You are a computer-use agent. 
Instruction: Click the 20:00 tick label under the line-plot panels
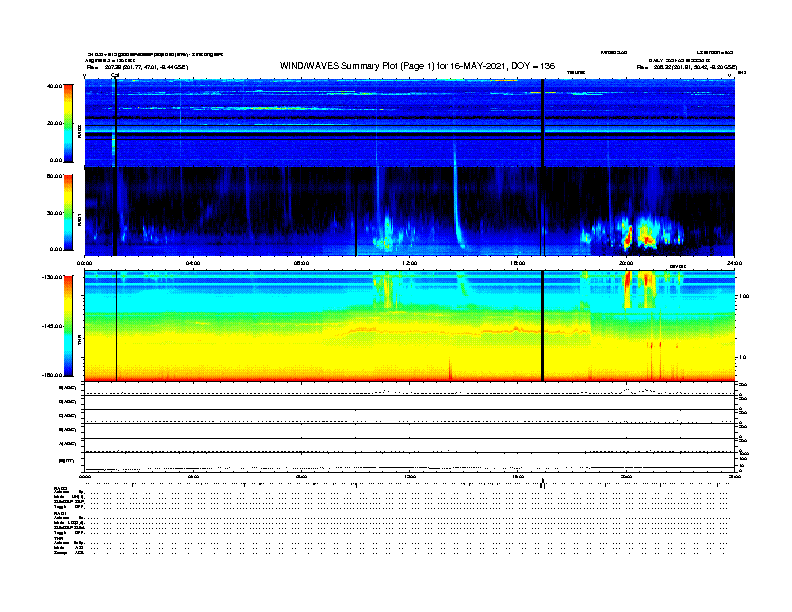coord(626,477)
